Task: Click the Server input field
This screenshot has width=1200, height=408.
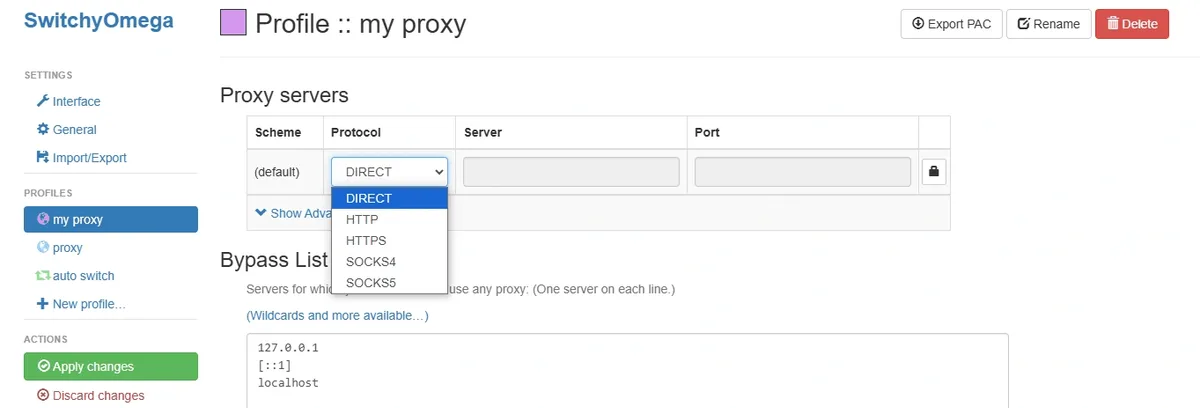Action: point(571,172)
